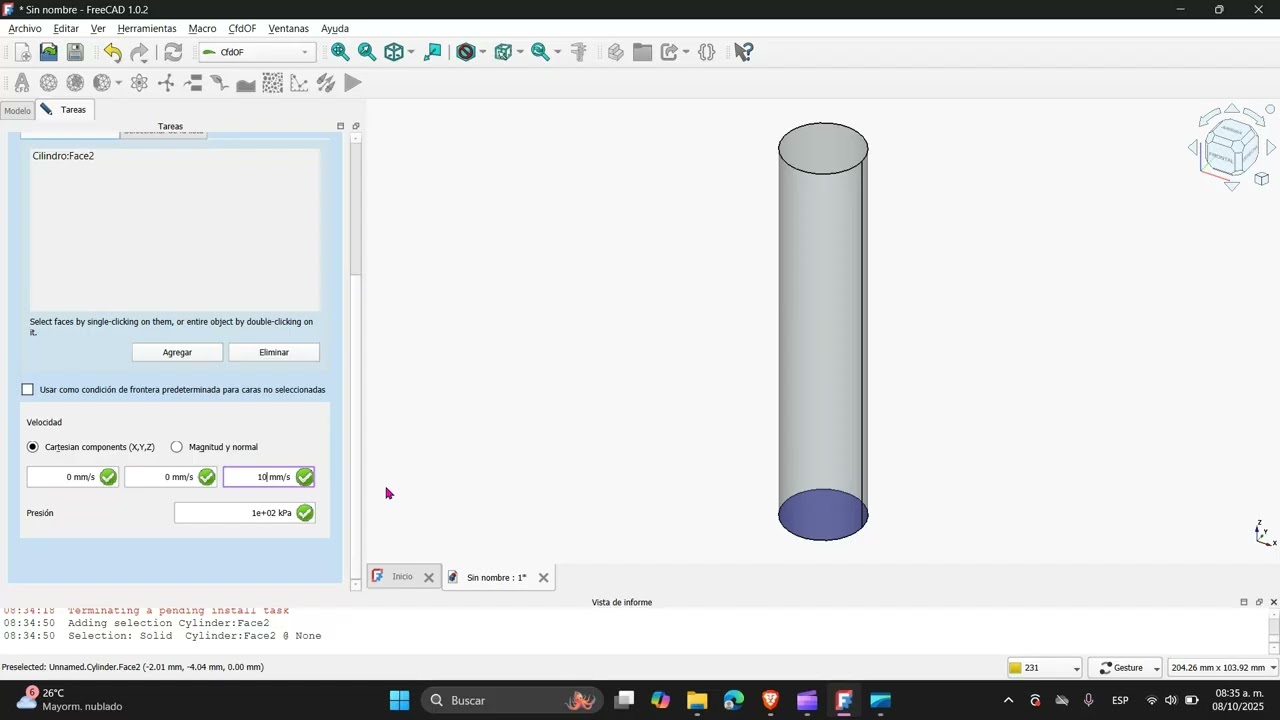
Task: Open the dimensions dropdown in status bar
Action: [x=1221, y=668]
